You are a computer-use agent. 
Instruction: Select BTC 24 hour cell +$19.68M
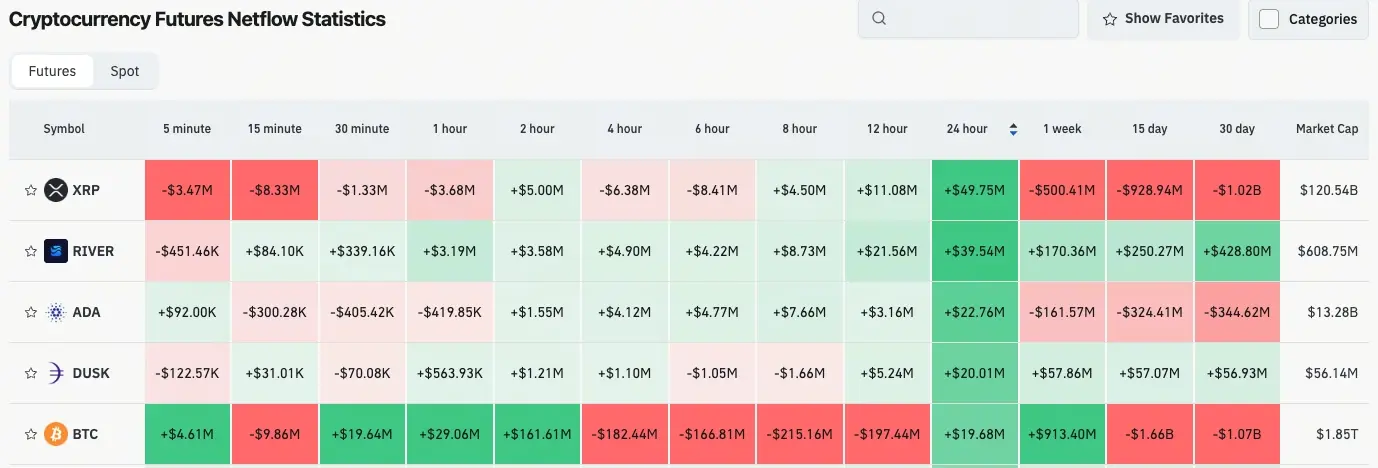975,434
